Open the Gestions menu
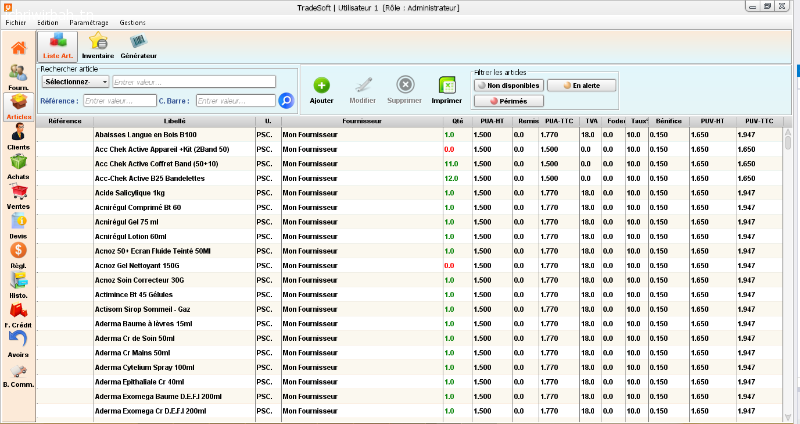Image resolution: width=800 pixels, height=424 pixels. (133, 22)
